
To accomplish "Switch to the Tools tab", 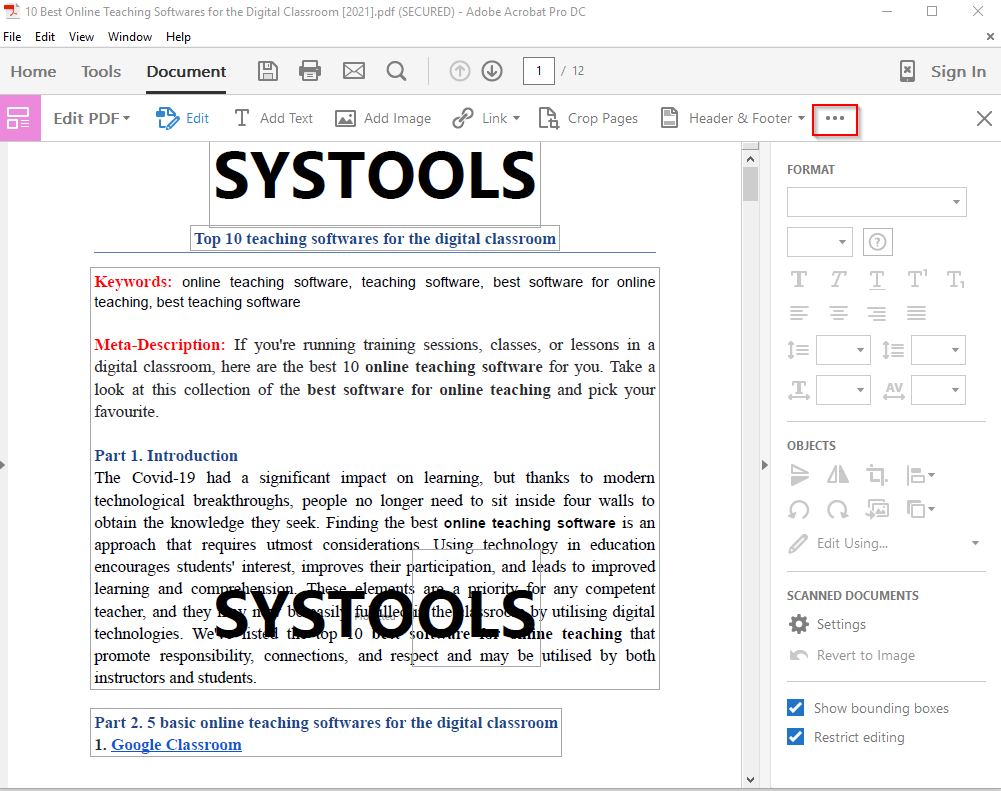I will (x=101, y=72).
